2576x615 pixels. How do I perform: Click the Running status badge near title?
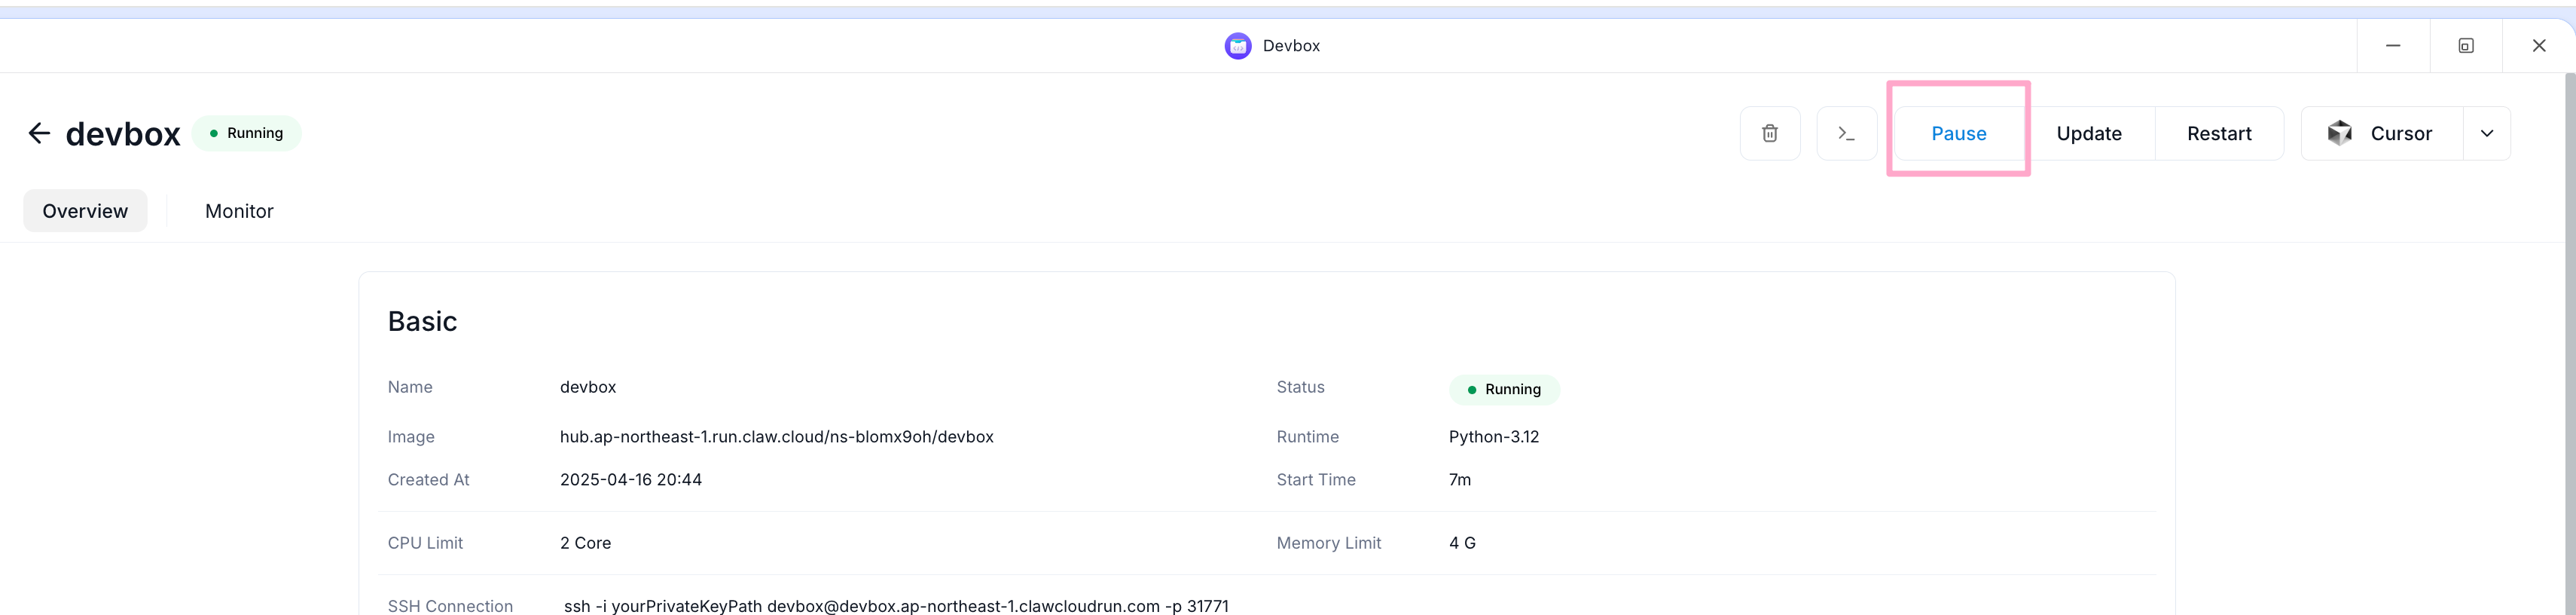[x=246, y=133]
